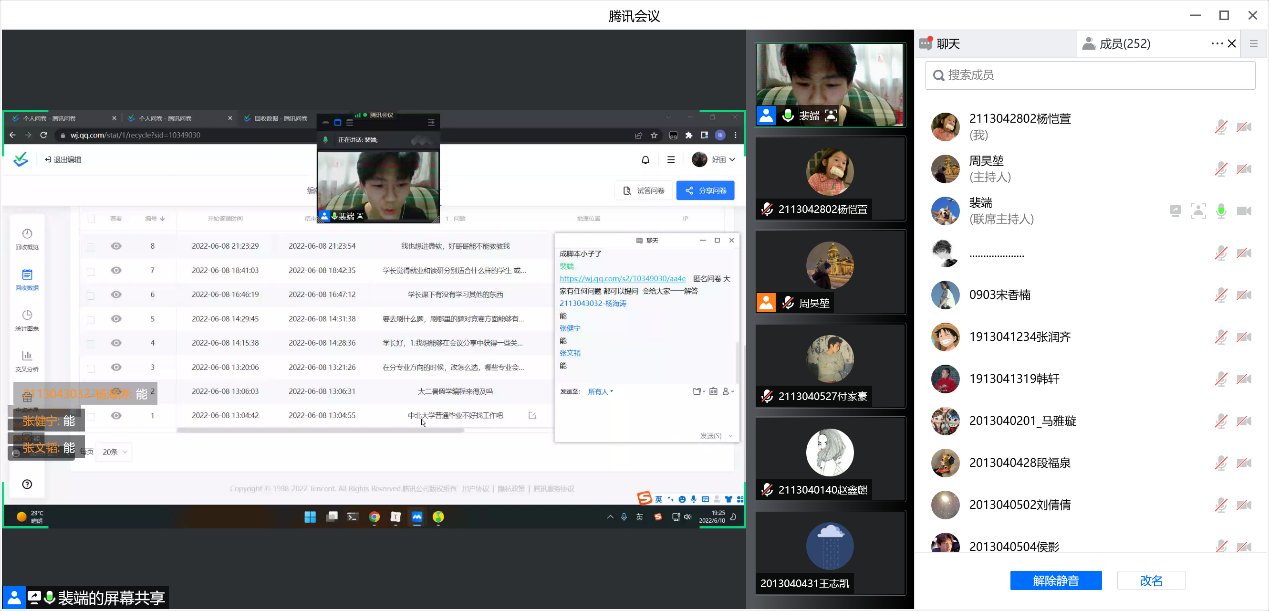The height and width of the screenshot is (611, 1269).
Task: Open the three-dot more options on members tab
Action: [1216, 43]
